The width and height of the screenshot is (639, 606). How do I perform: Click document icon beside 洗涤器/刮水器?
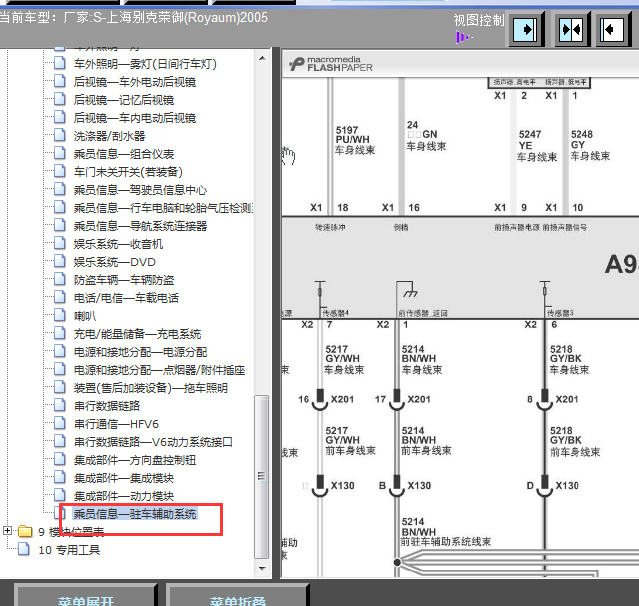[59, 135]
